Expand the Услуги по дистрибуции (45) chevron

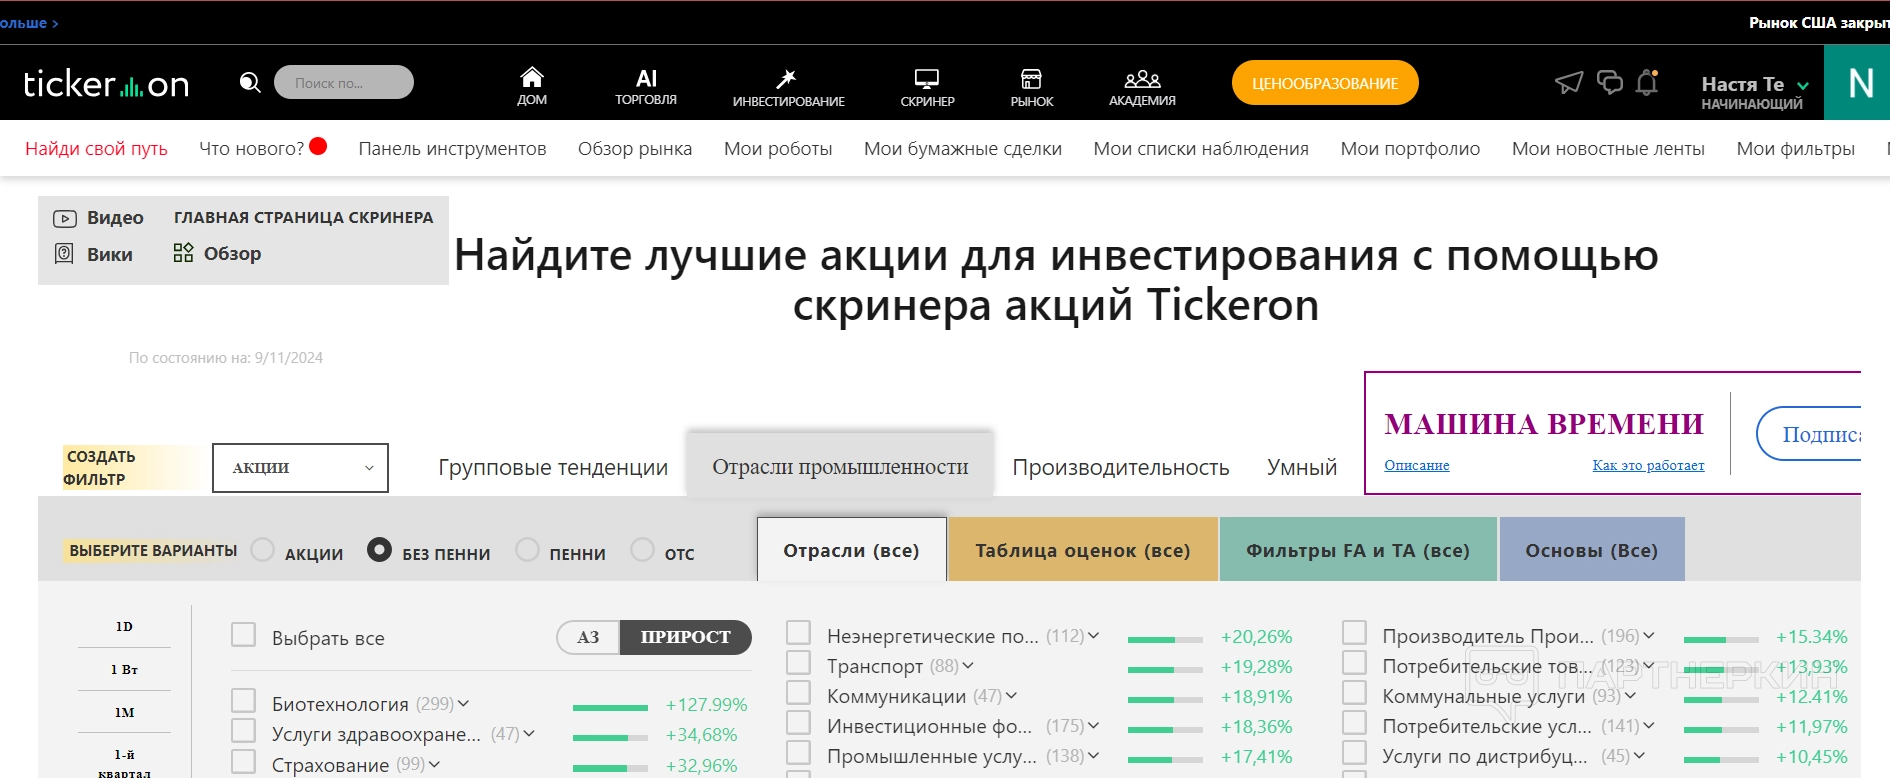[1639, 756]
